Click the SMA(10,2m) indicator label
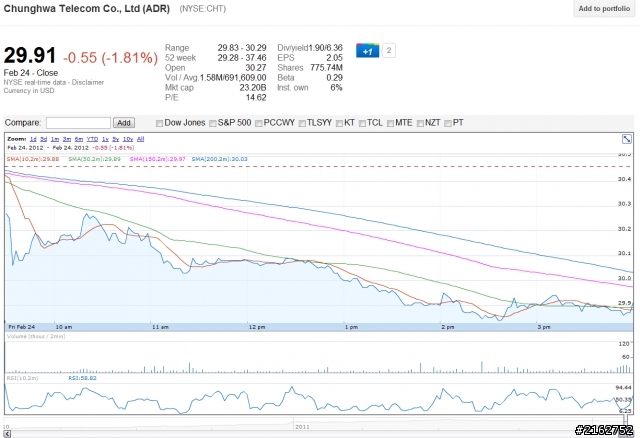 coord(33,159)
